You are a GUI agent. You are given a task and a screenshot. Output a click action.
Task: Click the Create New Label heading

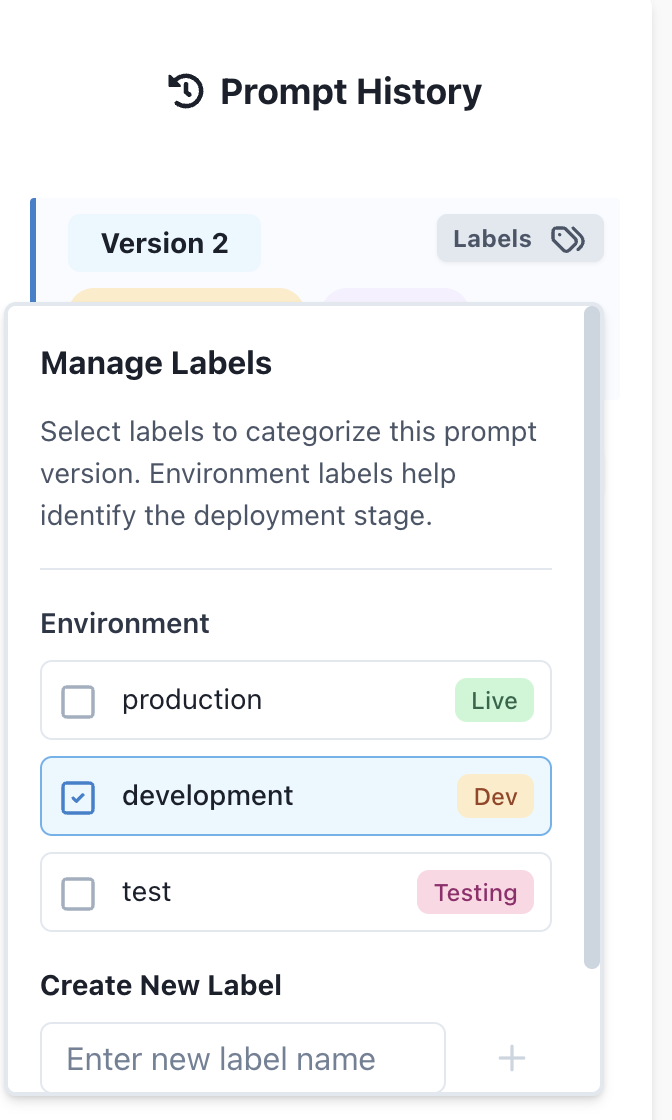point(161,985)
